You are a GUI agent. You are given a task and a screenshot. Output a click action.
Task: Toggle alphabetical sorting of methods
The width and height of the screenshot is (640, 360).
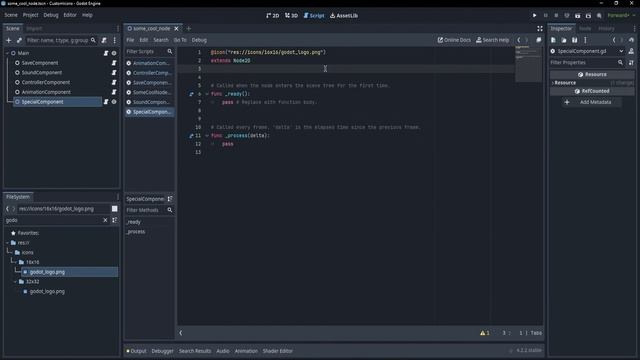[x=170, y=199]
